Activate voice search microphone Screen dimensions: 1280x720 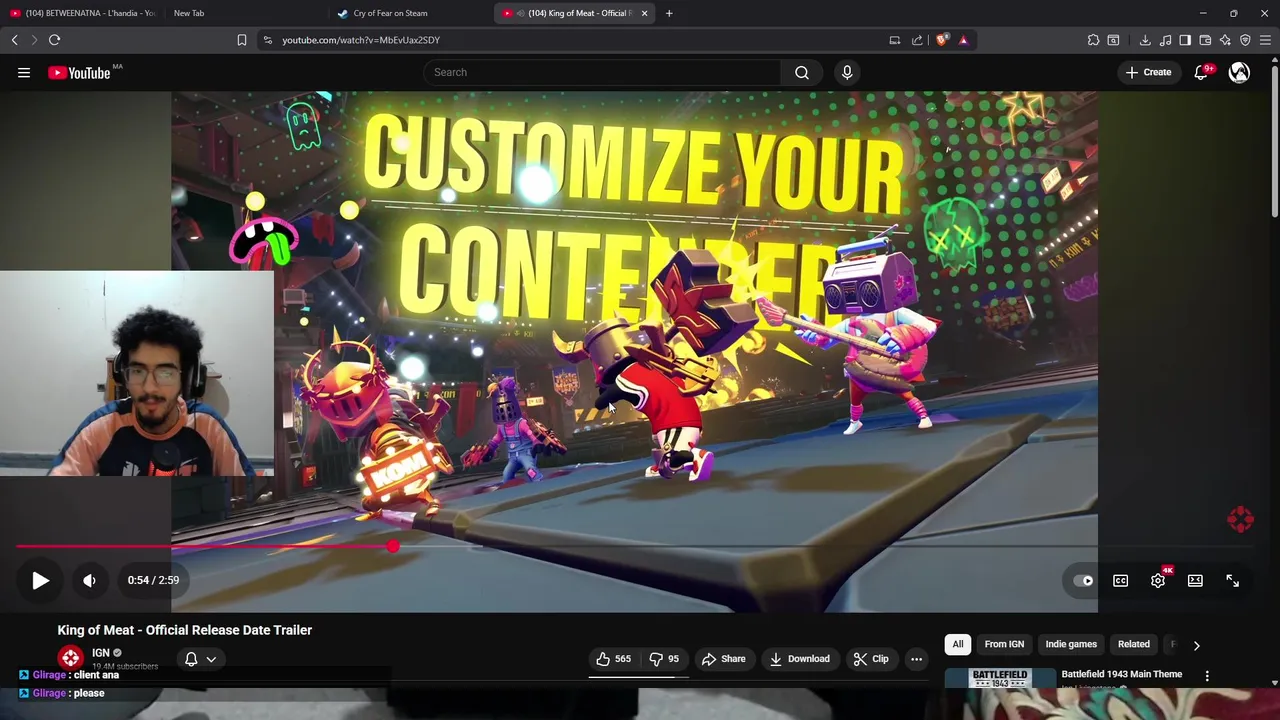coord(847,72)
